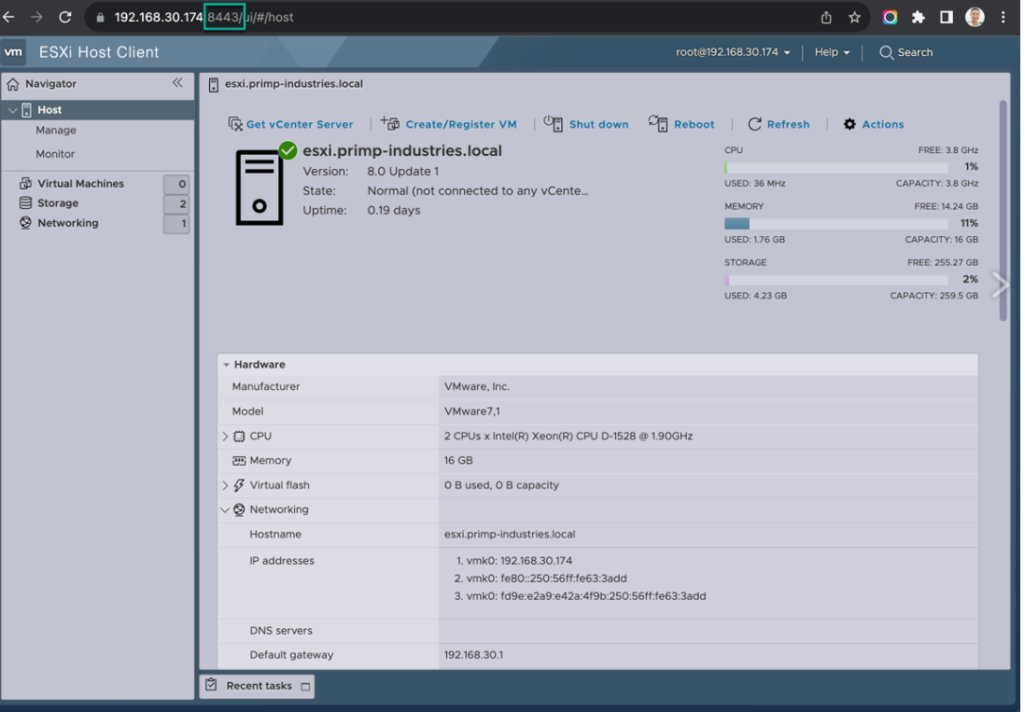The width and height of the screenshot is (1024, 712).
Task: Click the Get vCenter Server link
Action: pyautogui.click(x=299, y=124)
